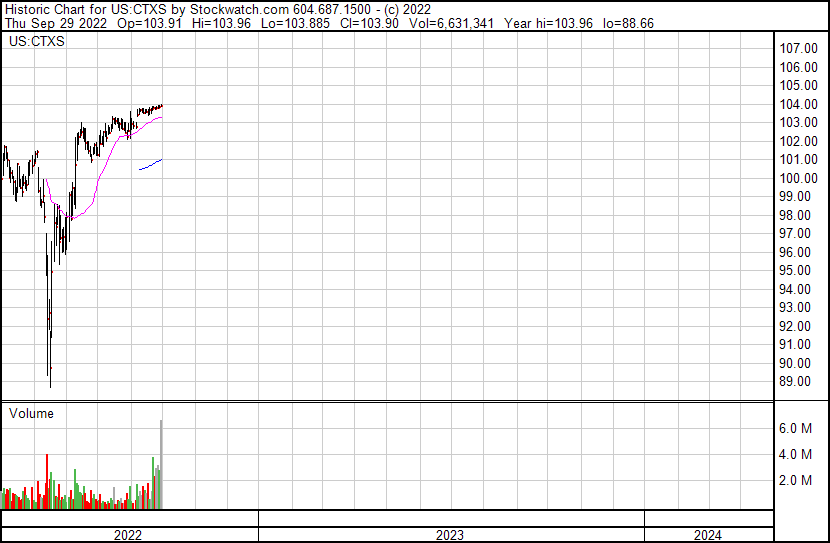Click the 96.00 price axis label
This screenshot has height=543, width=830.
[x=795, y=252]
